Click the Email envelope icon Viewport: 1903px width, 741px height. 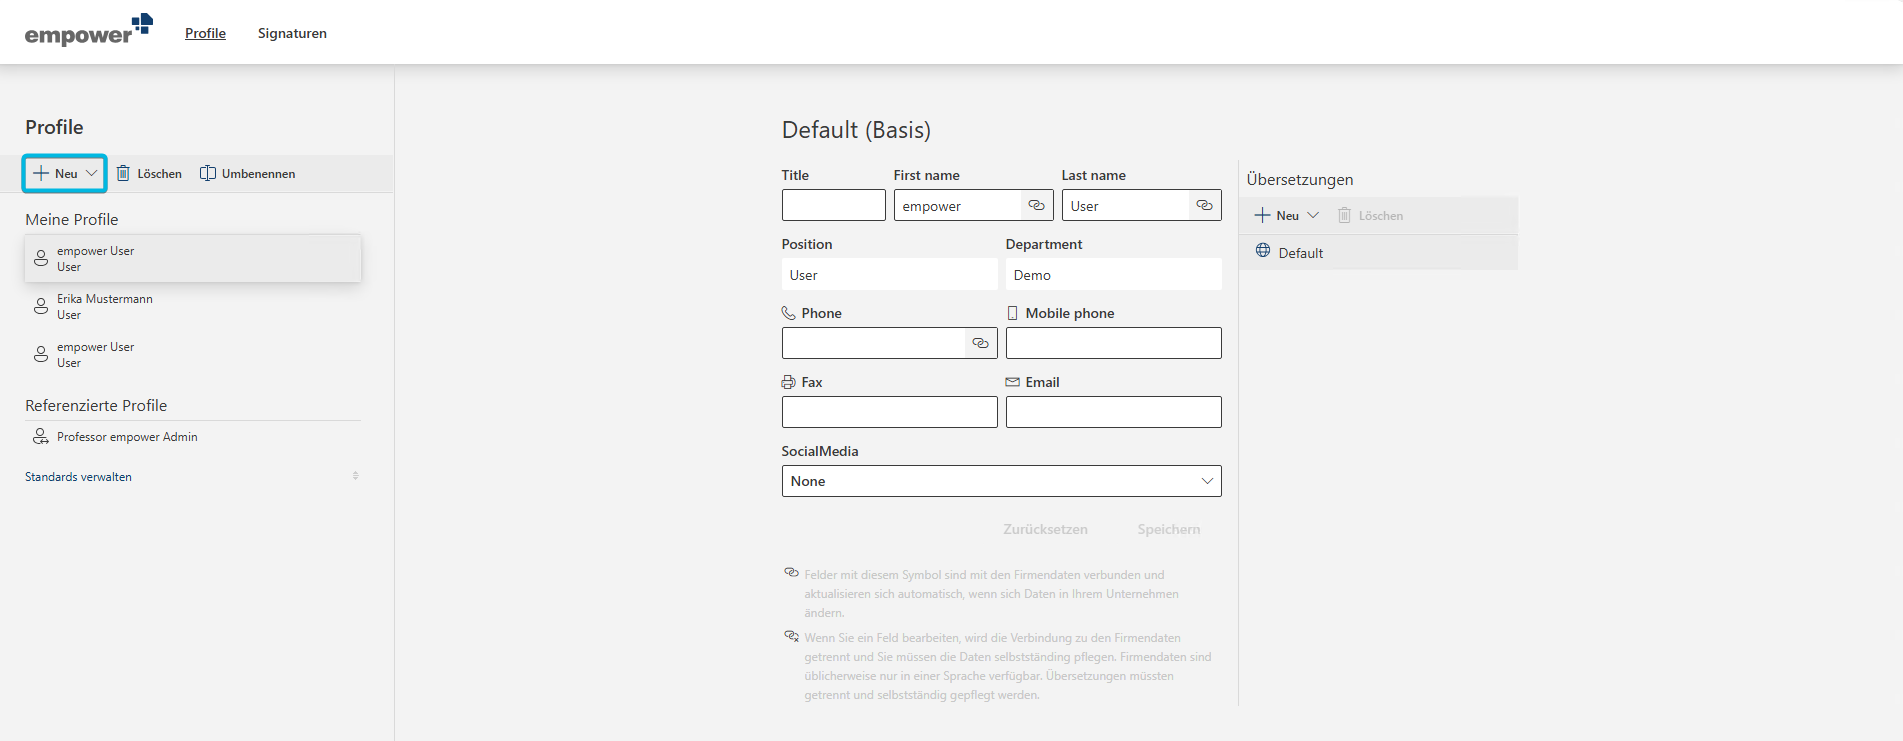pyautogui.click(x=1012, y=381)
